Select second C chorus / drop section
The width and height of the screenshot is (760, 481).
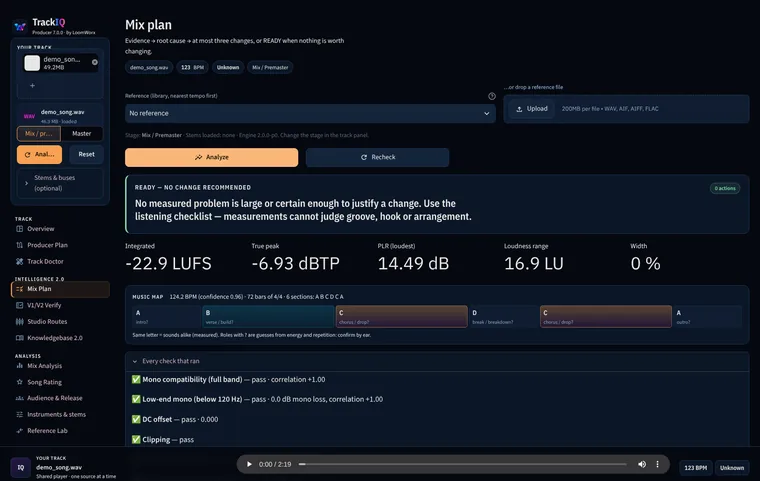point(606,317)
